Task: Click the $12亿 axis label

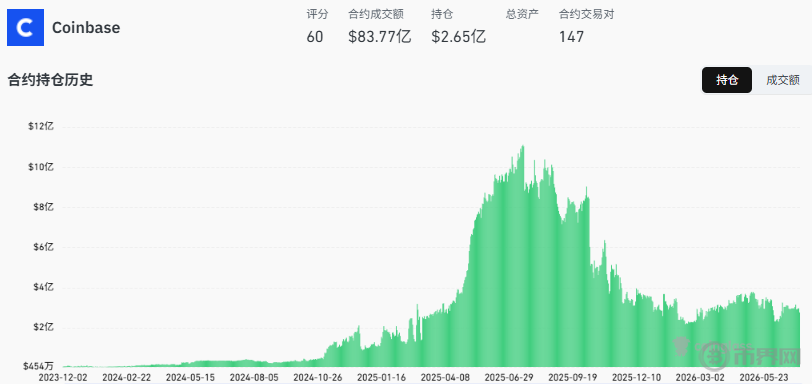Action: (x=41, y=126)
